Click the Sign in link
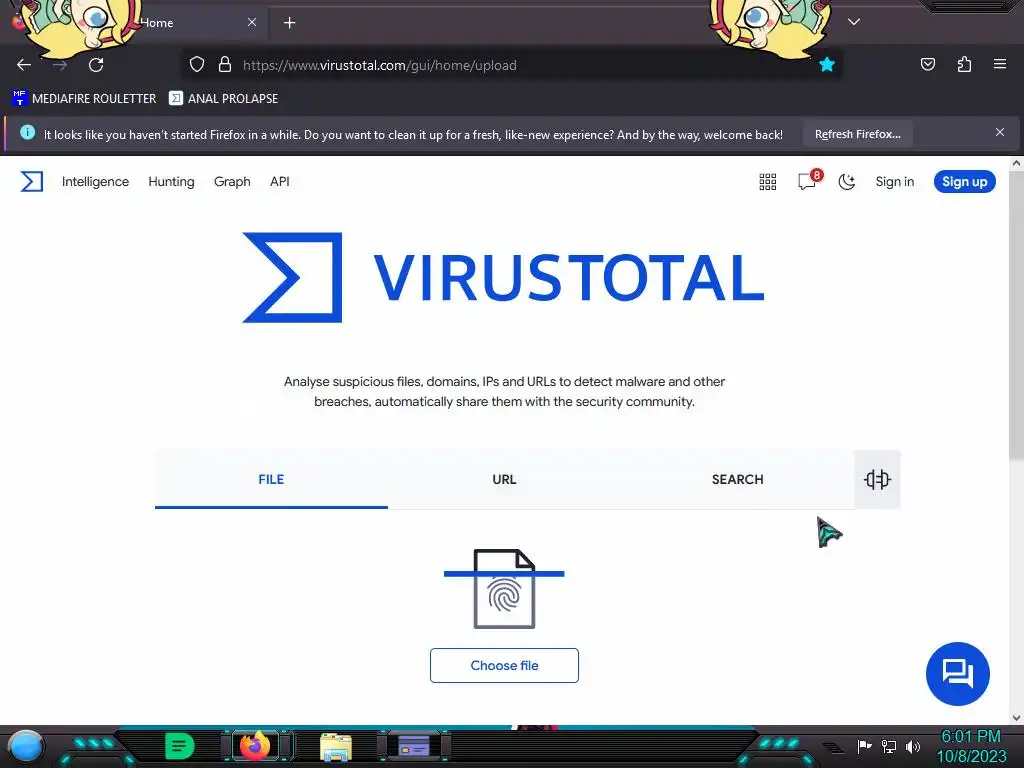This screenshot has height=768, width=1024. click(x=894, y=182)
